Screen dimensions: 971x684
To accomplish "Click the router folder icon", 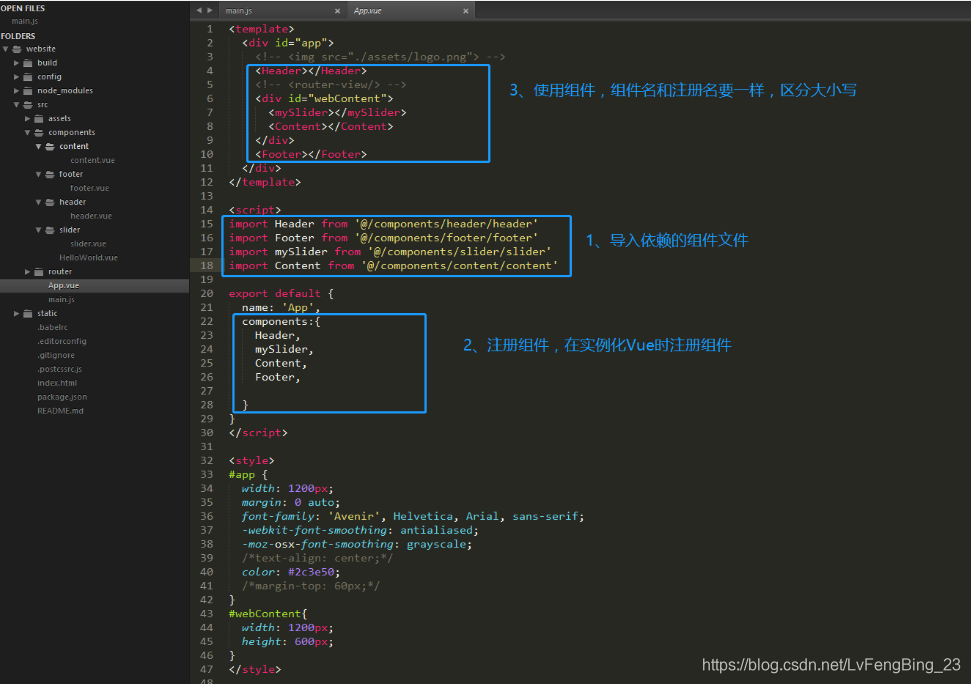I will tap(39, 272).
